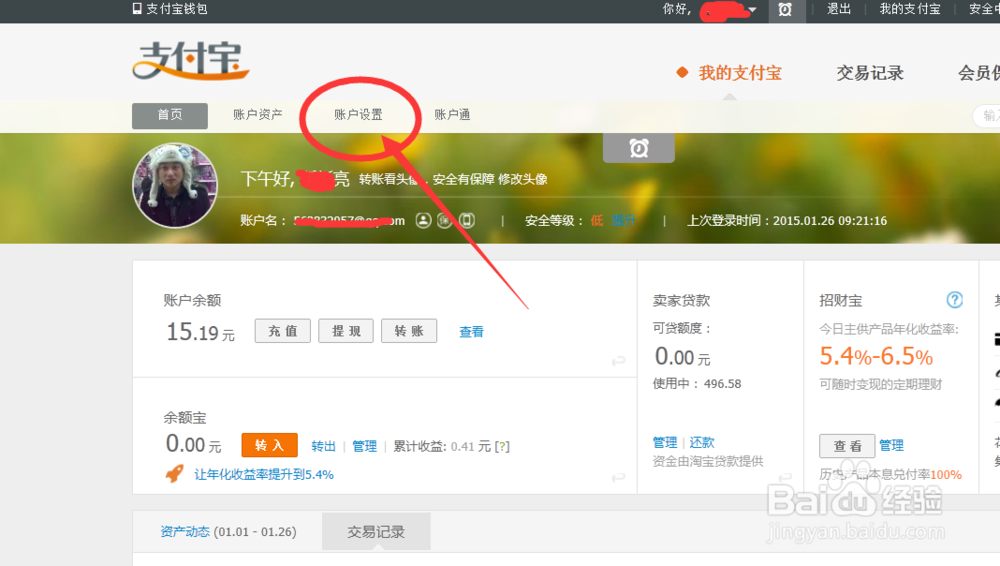Expand the username dropdown arrow in top bar
Screen dimensions: 1000x566
point(753,10)
